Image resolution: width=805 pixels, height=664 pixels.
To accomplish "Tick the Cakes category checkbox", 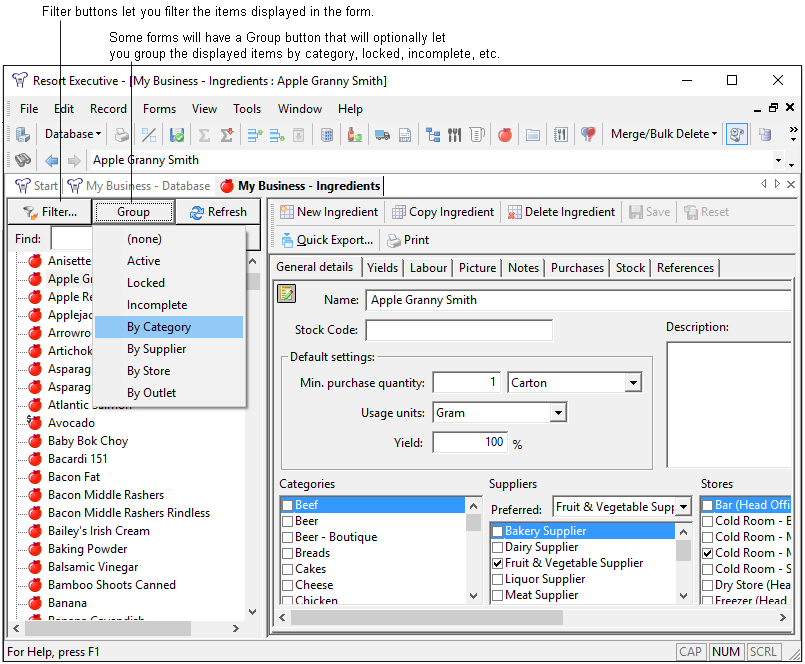I will pos(288,569).
